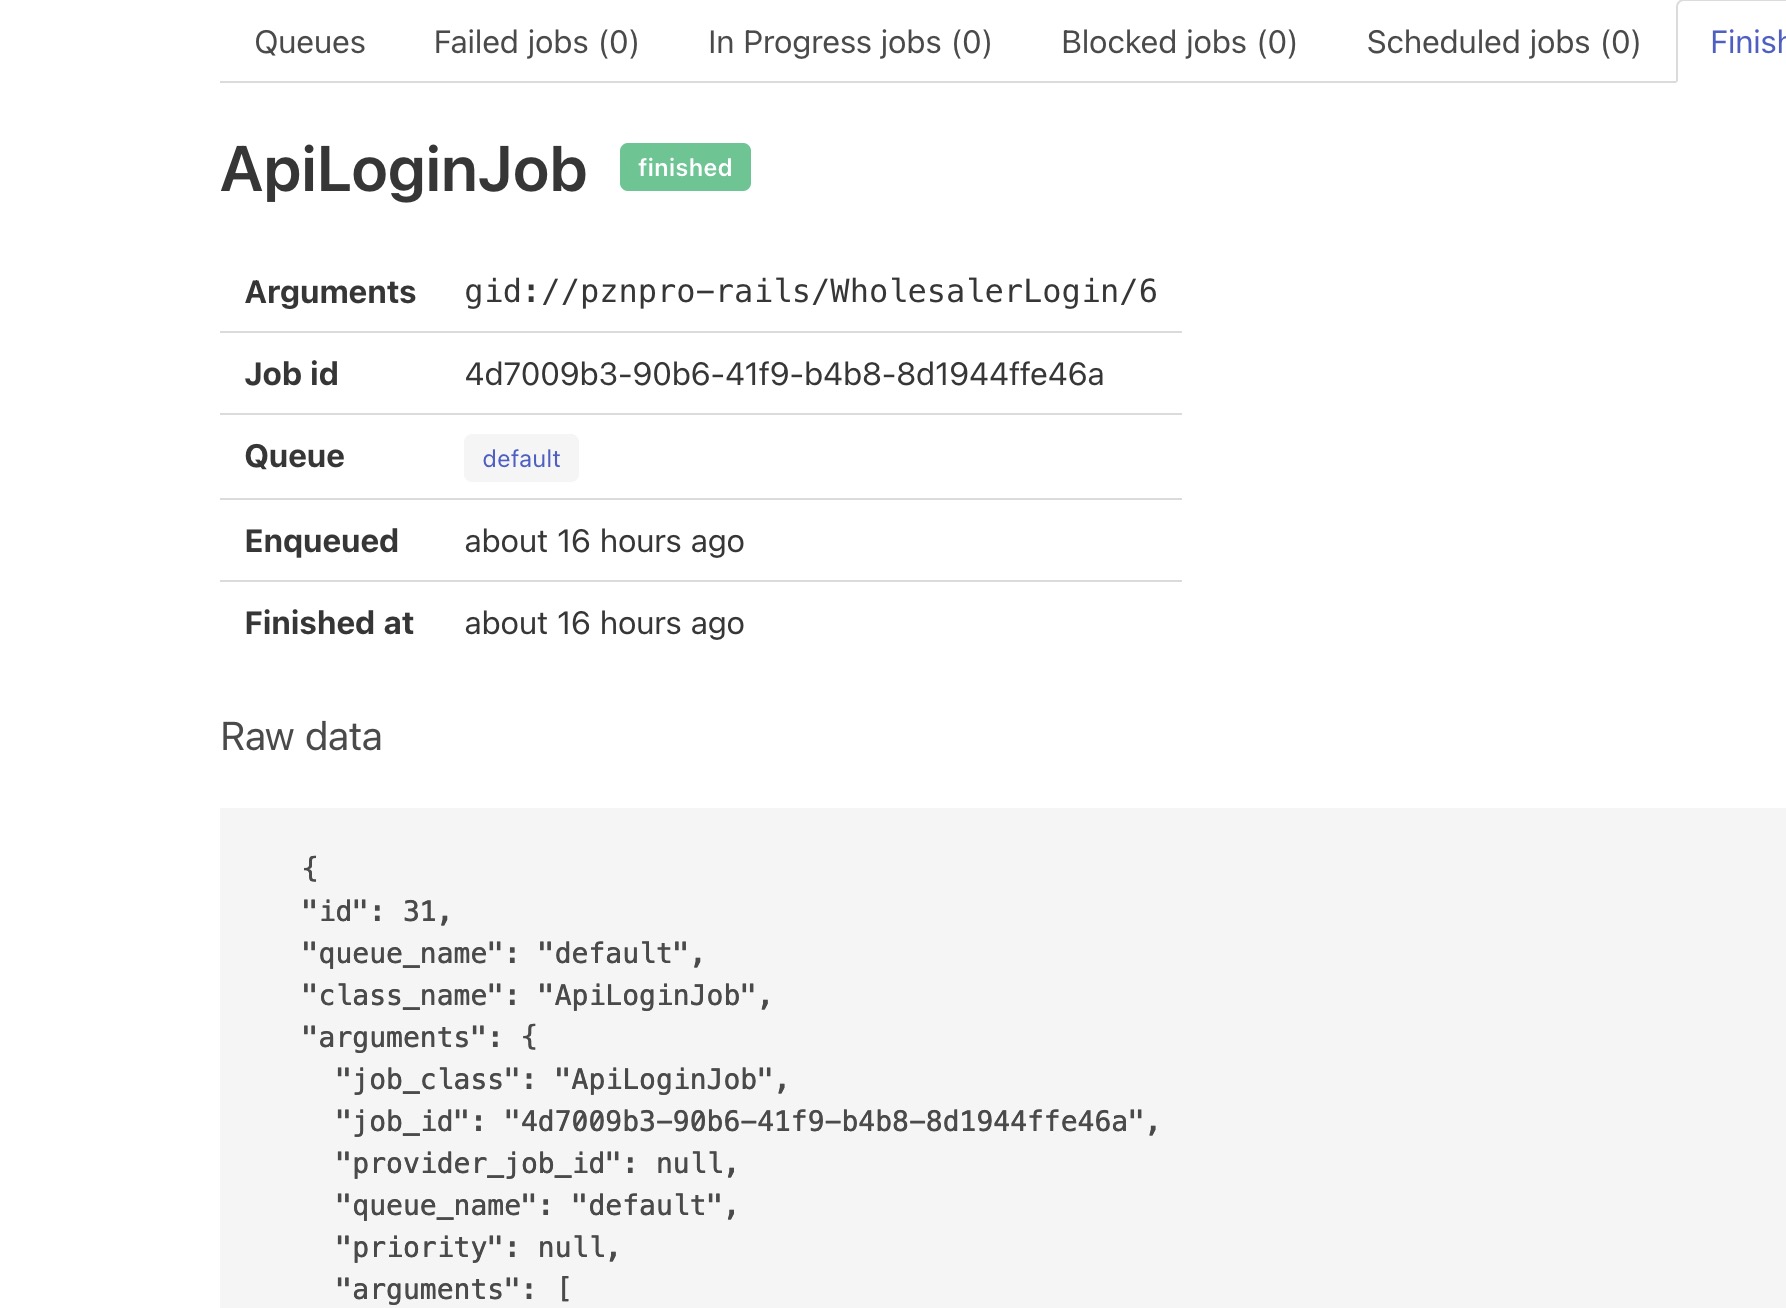Select the ApiLoginJob page heading

click(404, 170)
